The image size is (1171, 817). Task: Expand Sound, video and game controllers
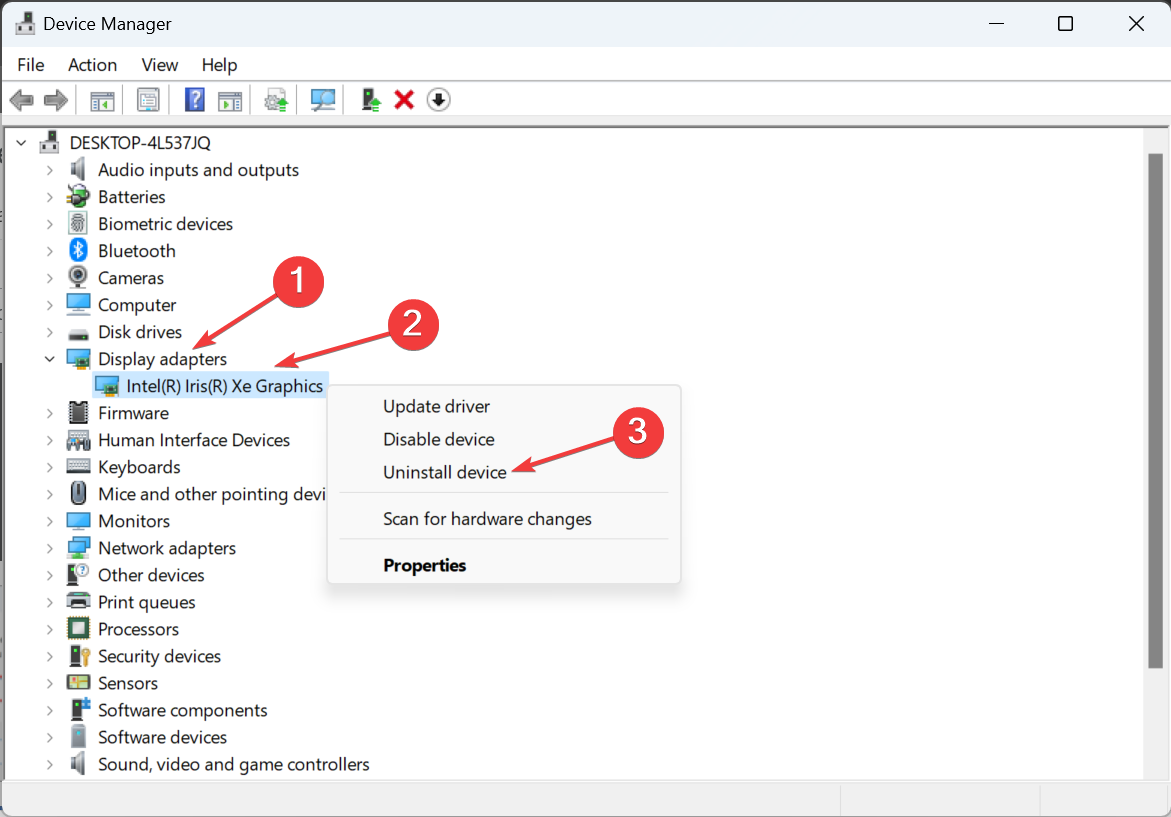click(50, 765)
